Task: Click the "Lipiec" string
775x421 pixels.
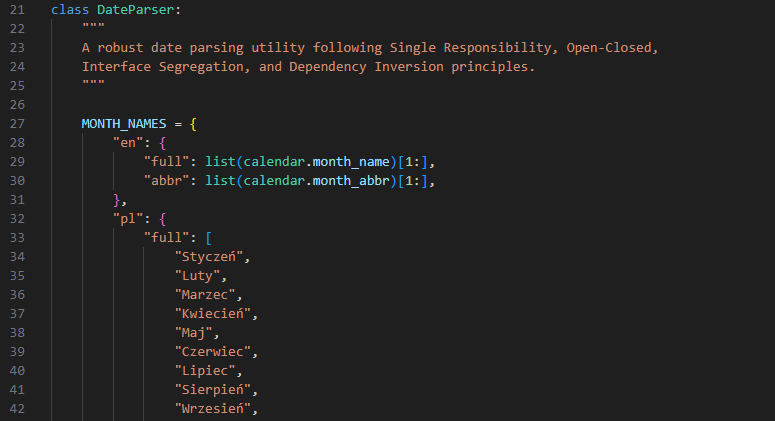Action: click(205, 371)
